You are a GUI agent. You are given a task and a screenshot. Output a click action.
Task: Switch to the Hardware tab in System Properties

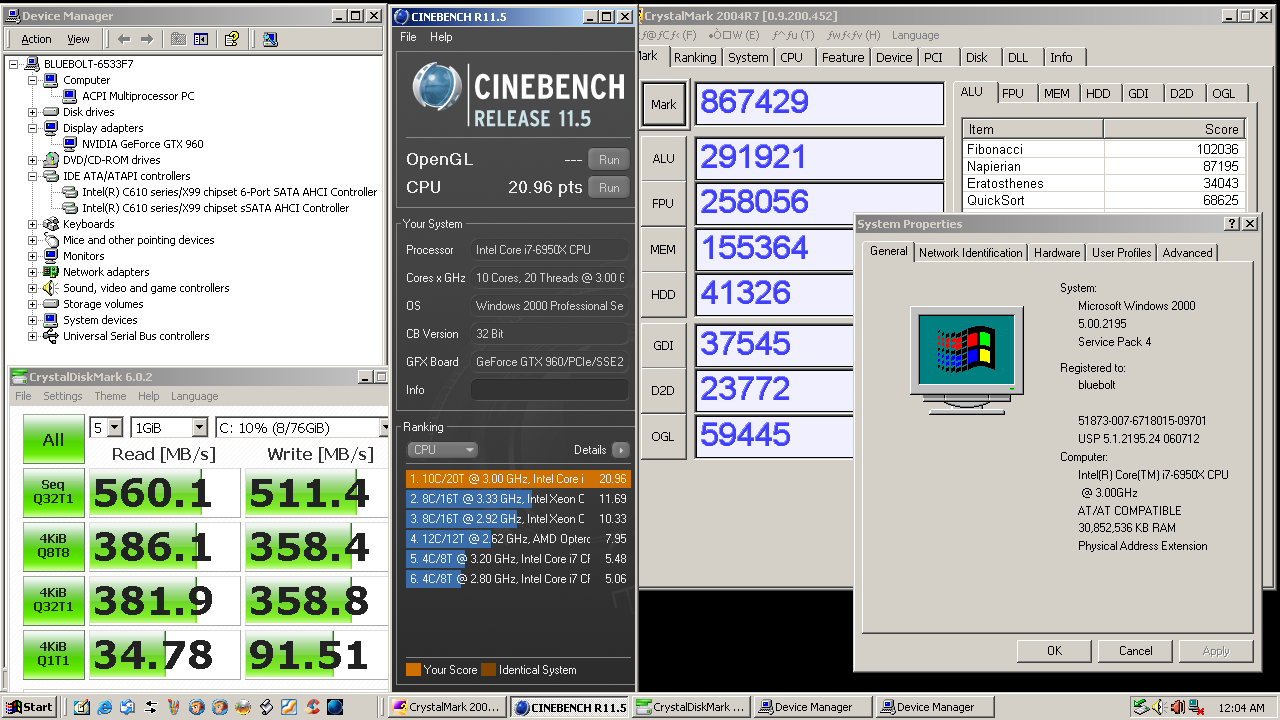tap(1056, 252)
